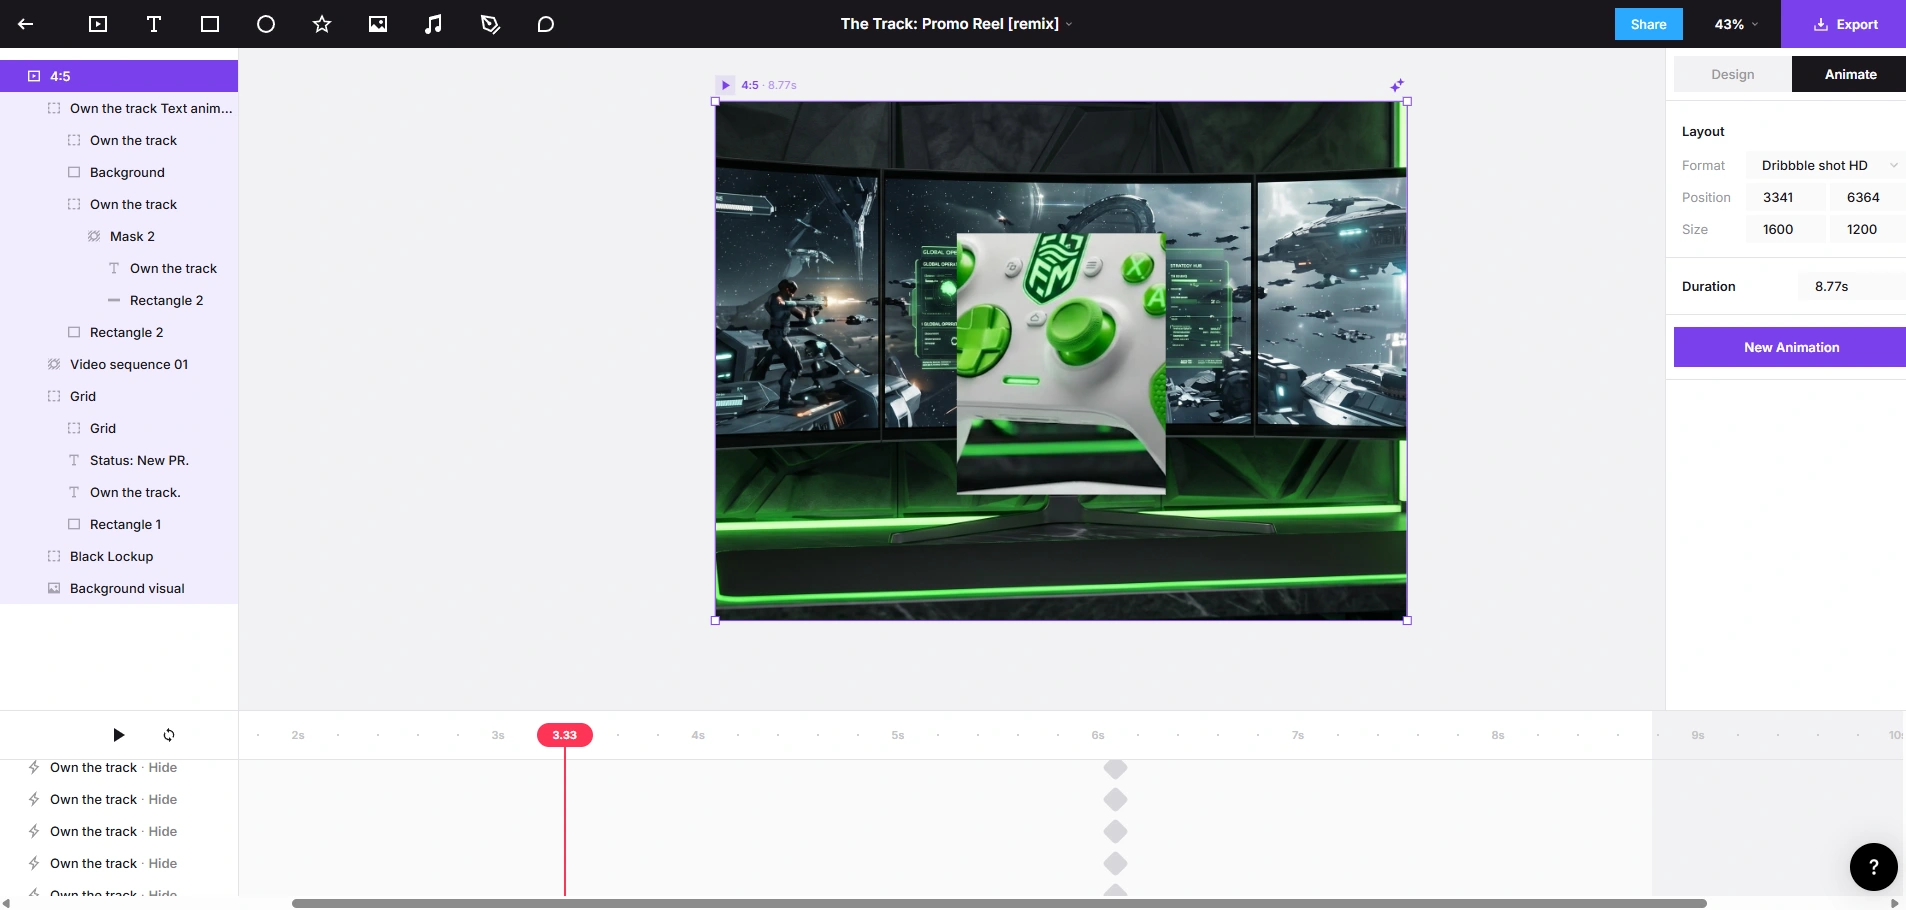This screenshot has width=1906, height=910.
Task: Click the Size width field showing 1600
Action: (x=1786, y=229)
